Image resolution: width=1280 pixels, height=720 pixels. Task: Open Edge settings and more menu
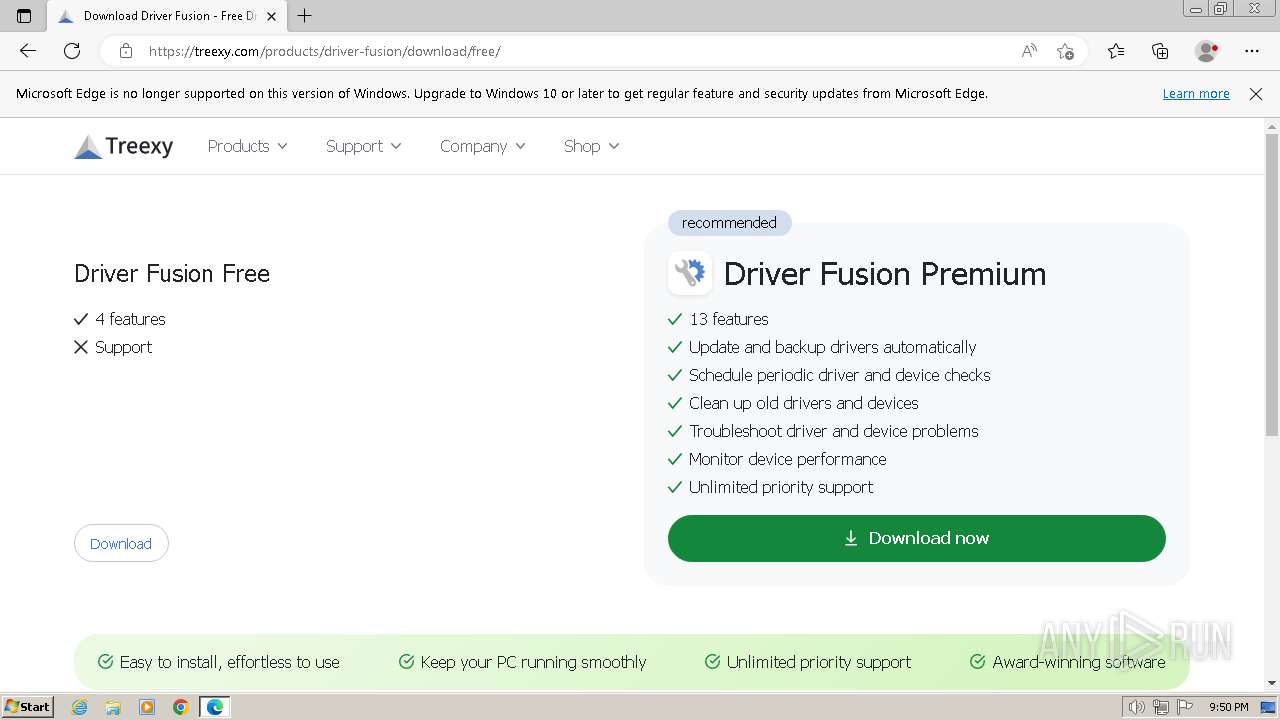pos(1252,51)
